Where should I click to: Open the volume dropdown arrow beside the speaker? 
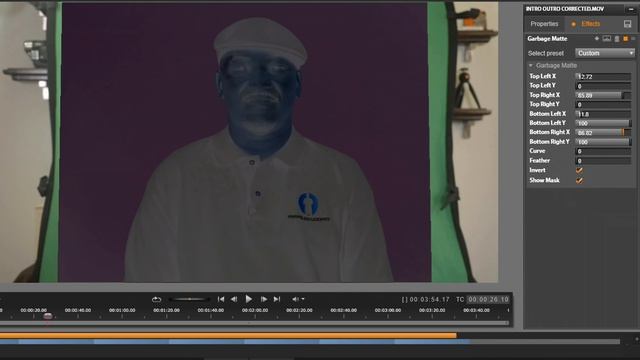click(303, 299)
